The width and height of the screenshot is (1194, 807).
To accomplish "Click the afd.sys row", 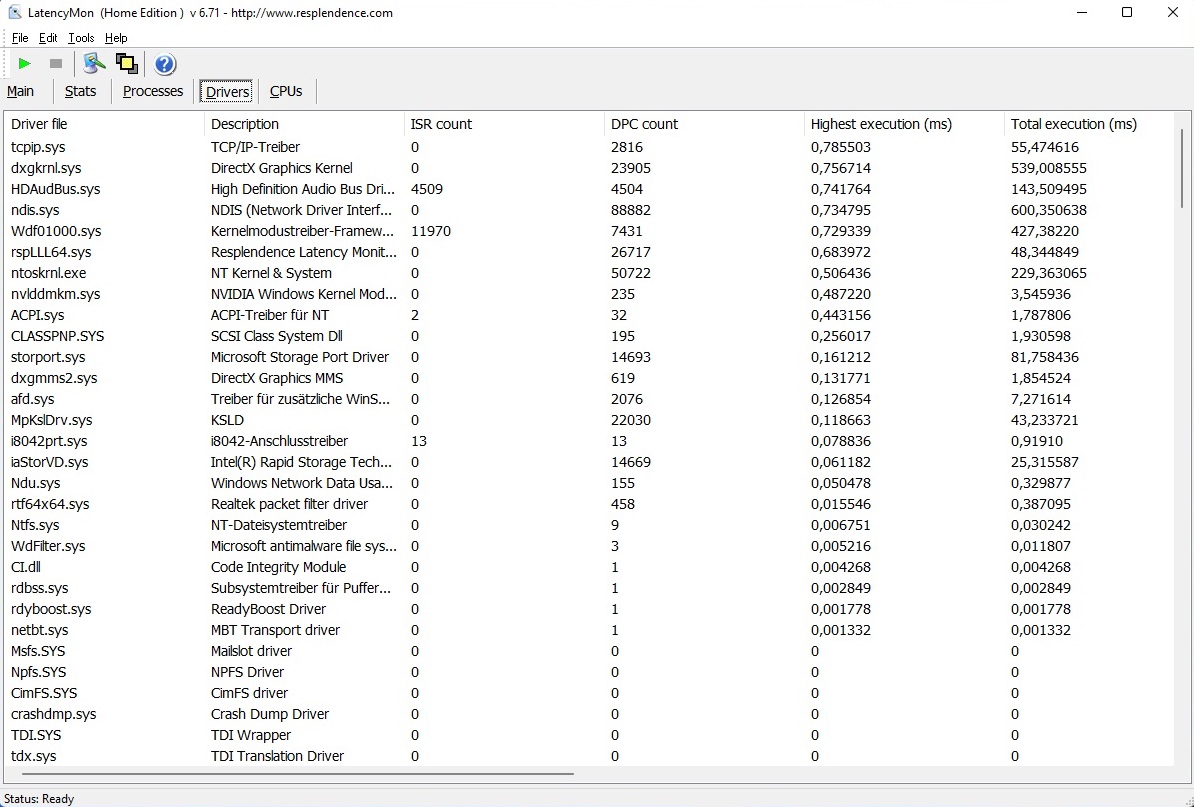I will pyautogui.click(x=590, y=399).
